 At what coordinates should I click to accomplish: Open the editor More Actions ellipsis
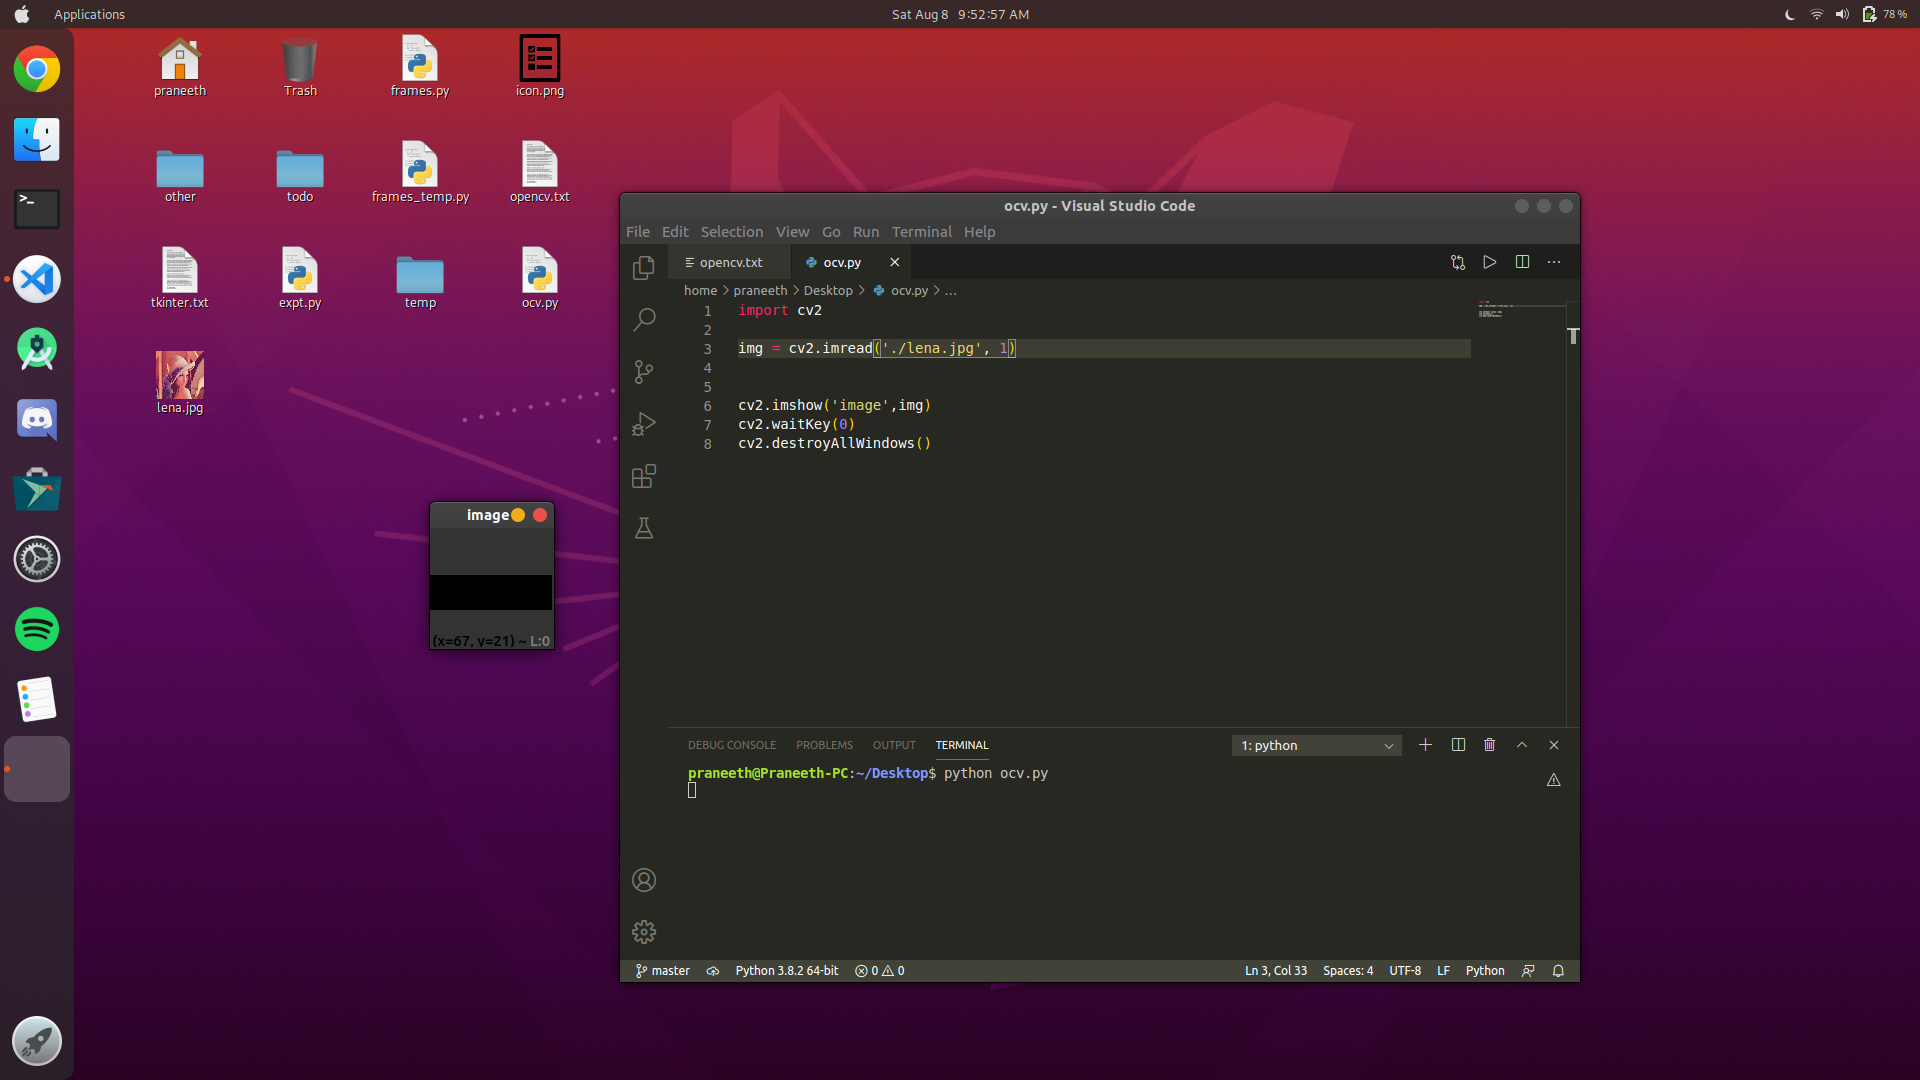[x=1554, y=262]
